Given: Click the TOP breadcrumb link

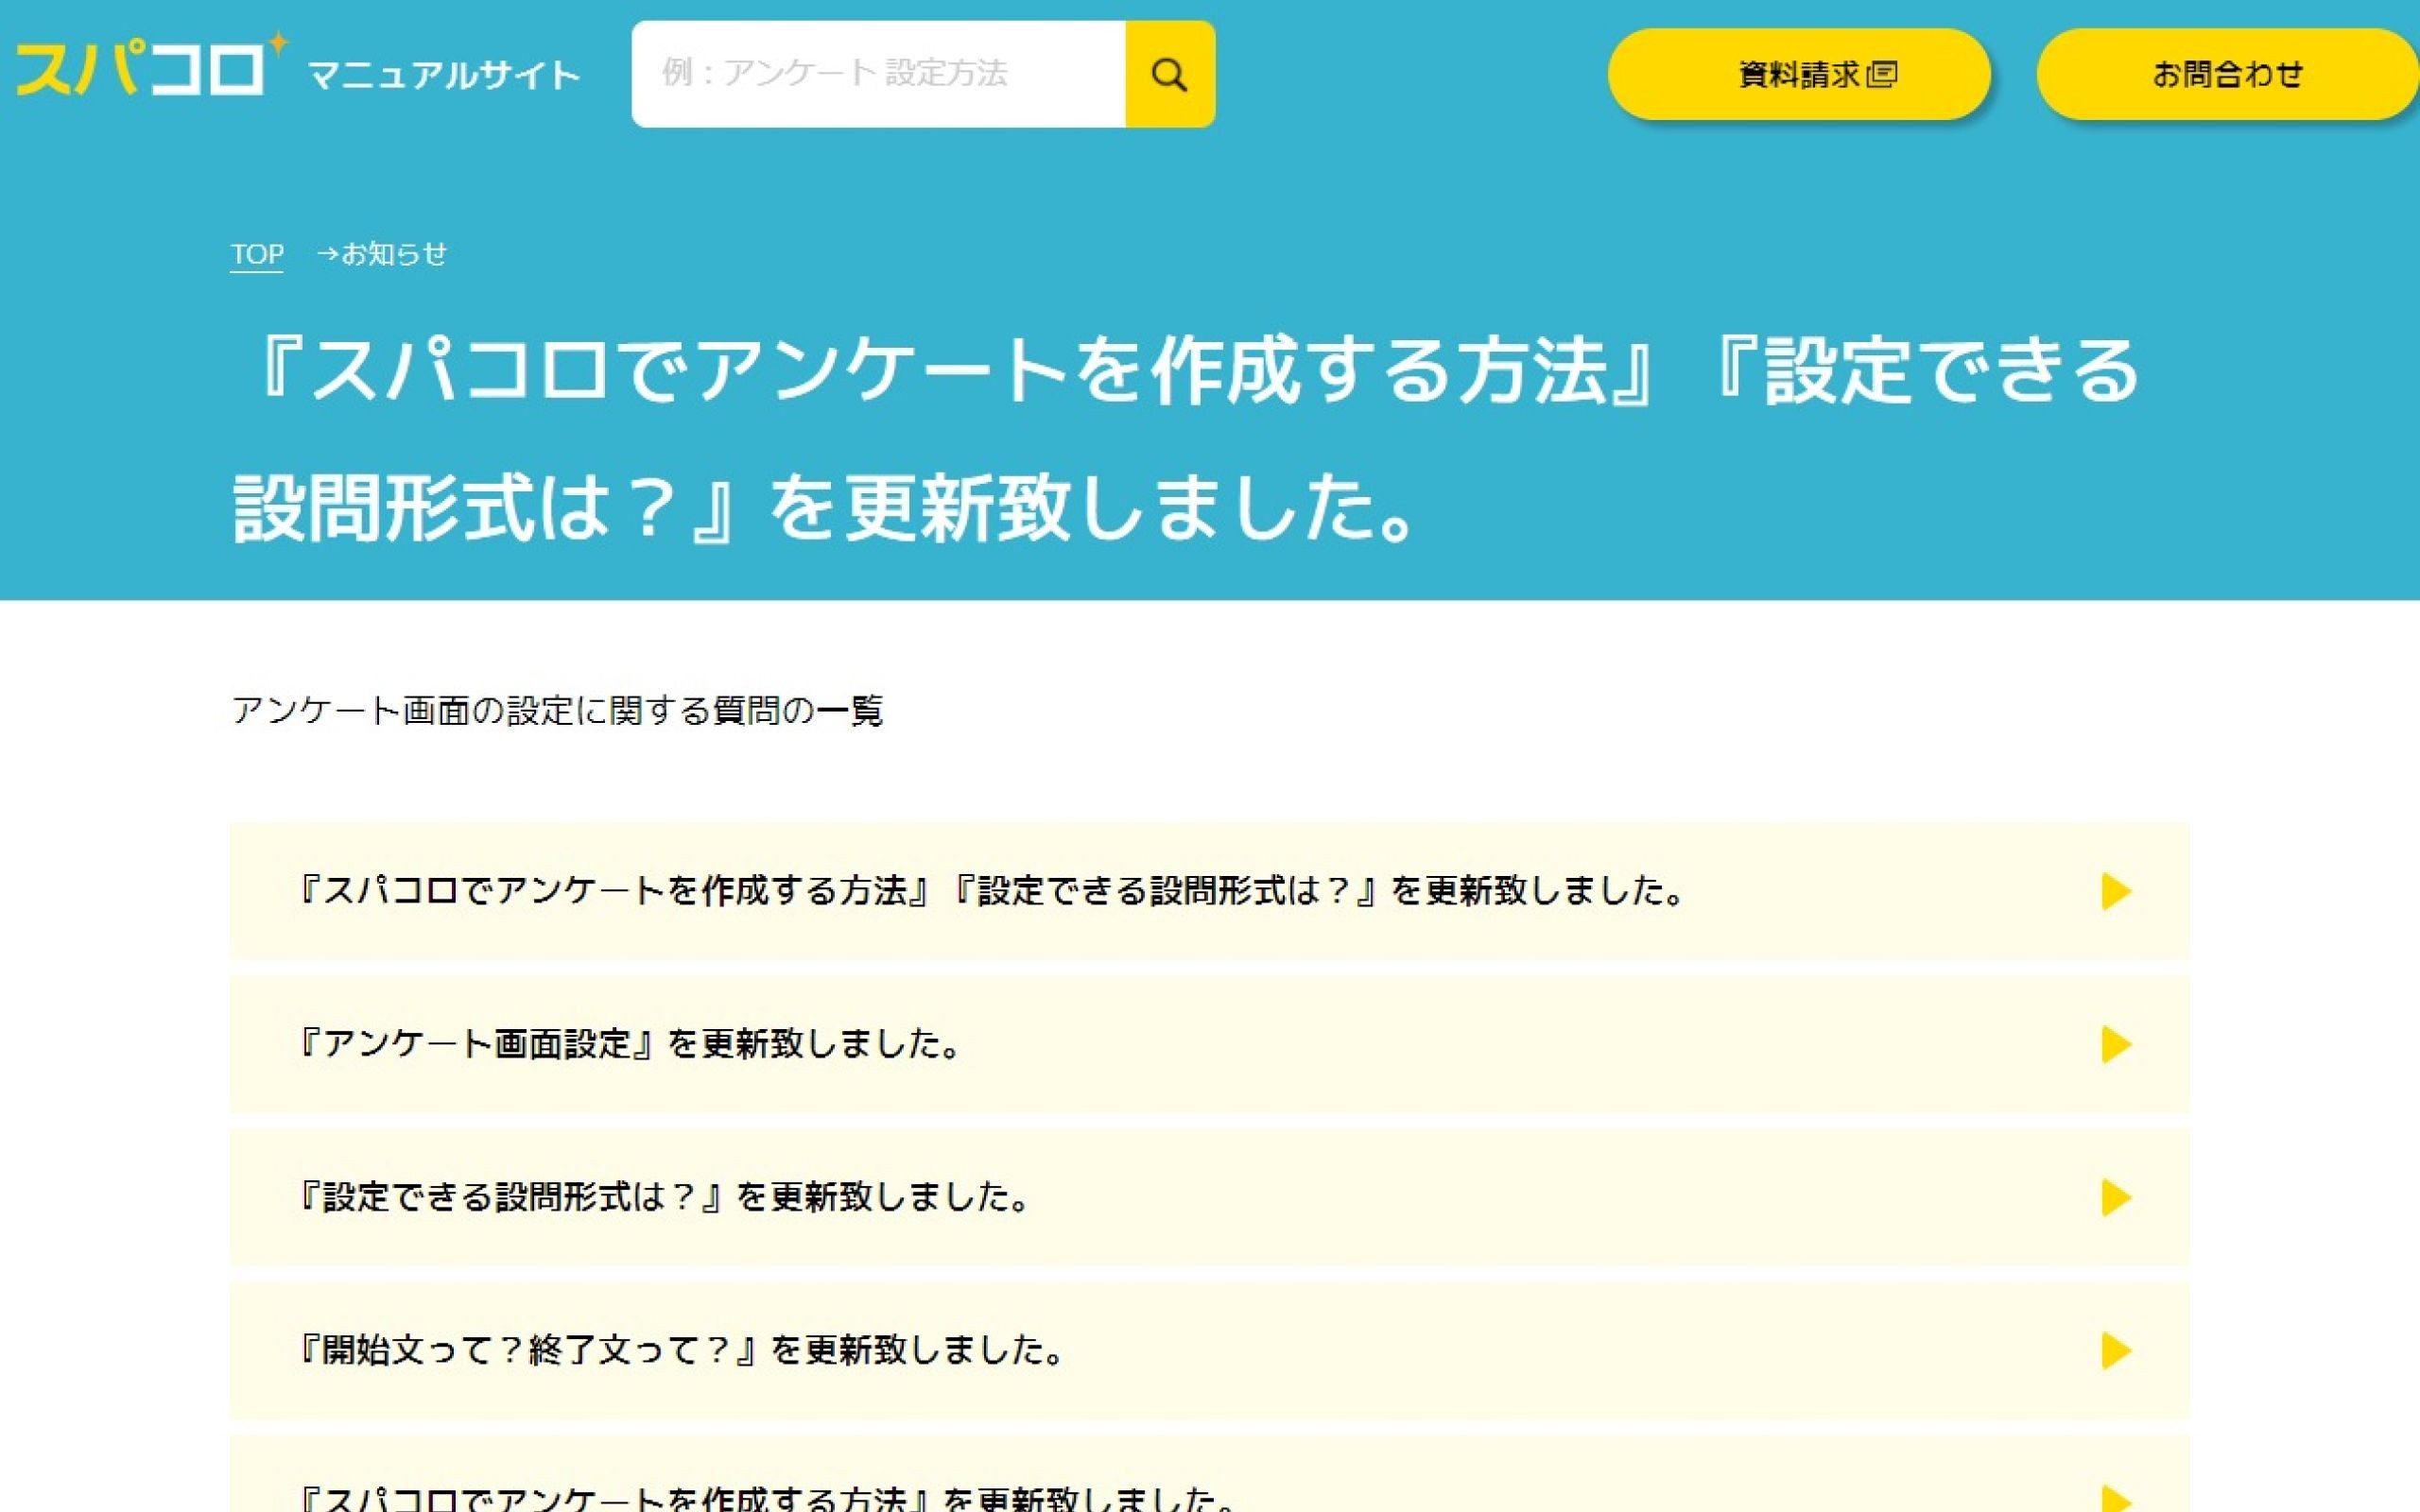Looking at the screenshot, I should [256, 254].
